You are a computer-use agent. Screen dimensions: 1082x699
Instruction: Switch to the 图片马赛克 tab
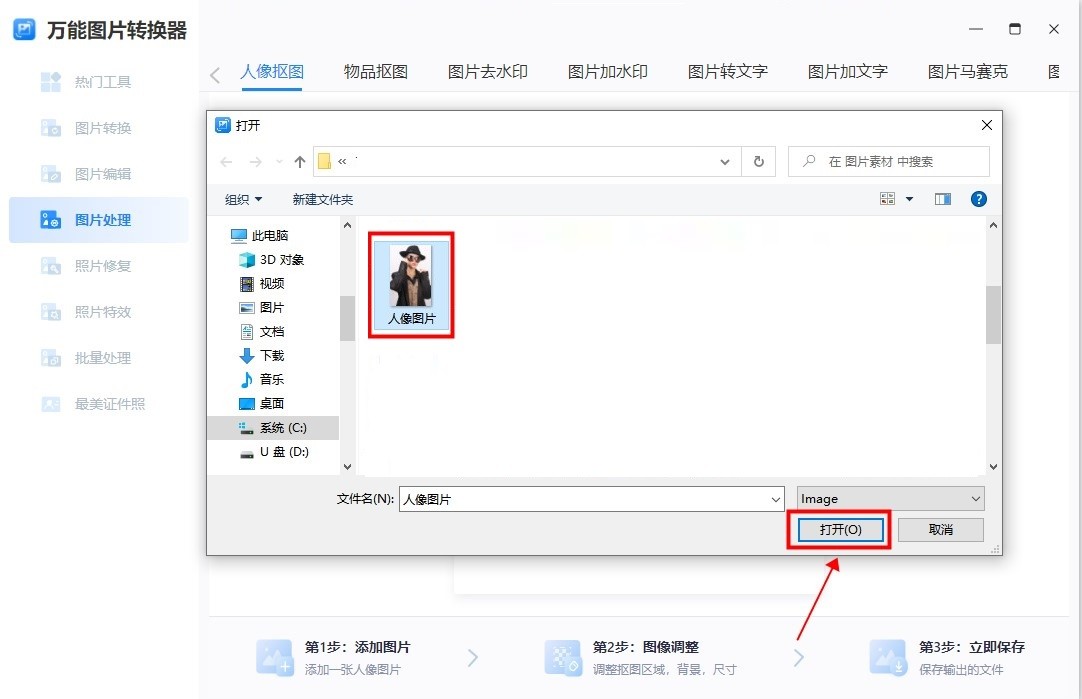[x=966, y=71]
